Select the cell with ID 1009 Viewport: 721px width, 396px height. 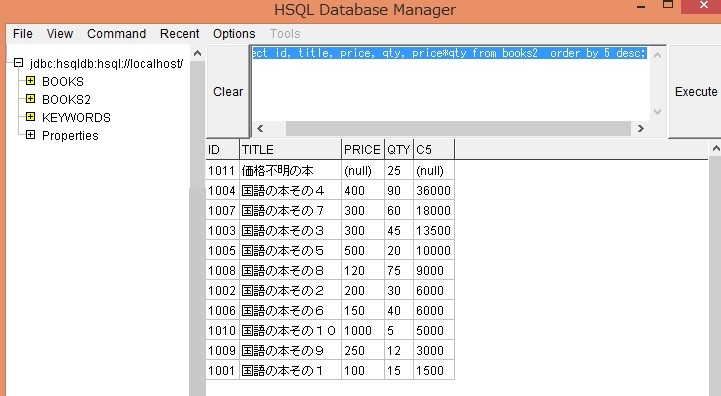click(x=223, y=350)
